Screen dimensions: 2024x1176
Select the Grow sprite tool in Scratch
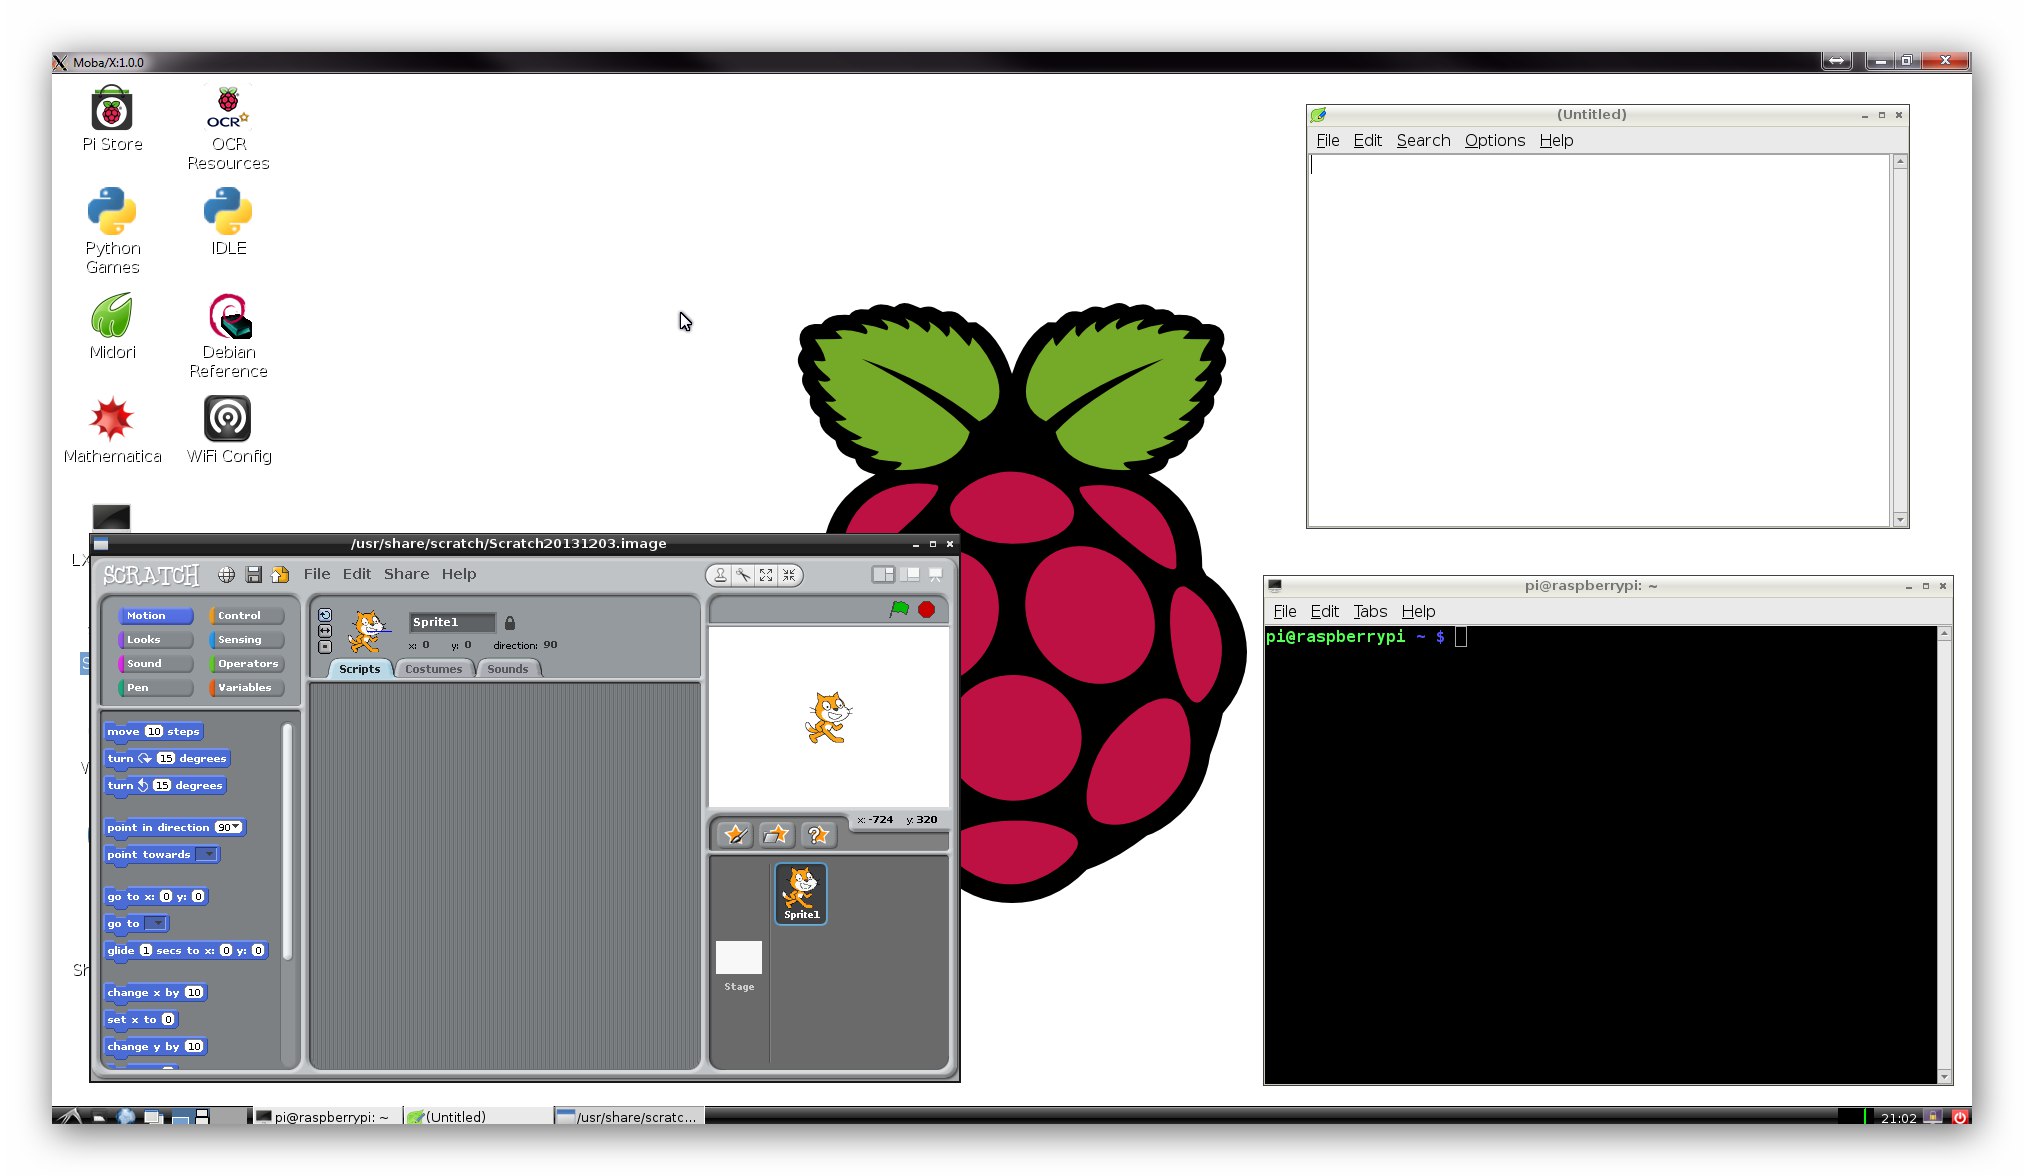pos(766,575)
